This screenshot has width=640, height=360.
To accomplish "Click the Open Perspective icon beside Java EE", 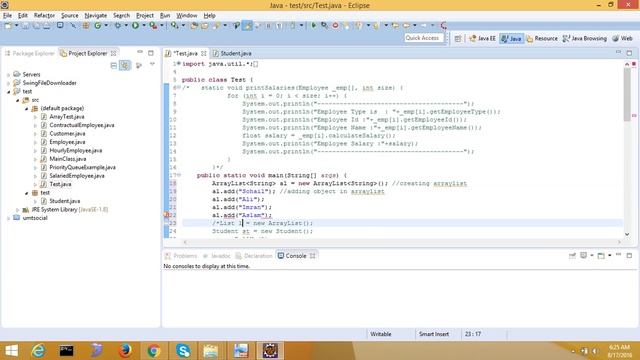I will [x=458, y=38].
